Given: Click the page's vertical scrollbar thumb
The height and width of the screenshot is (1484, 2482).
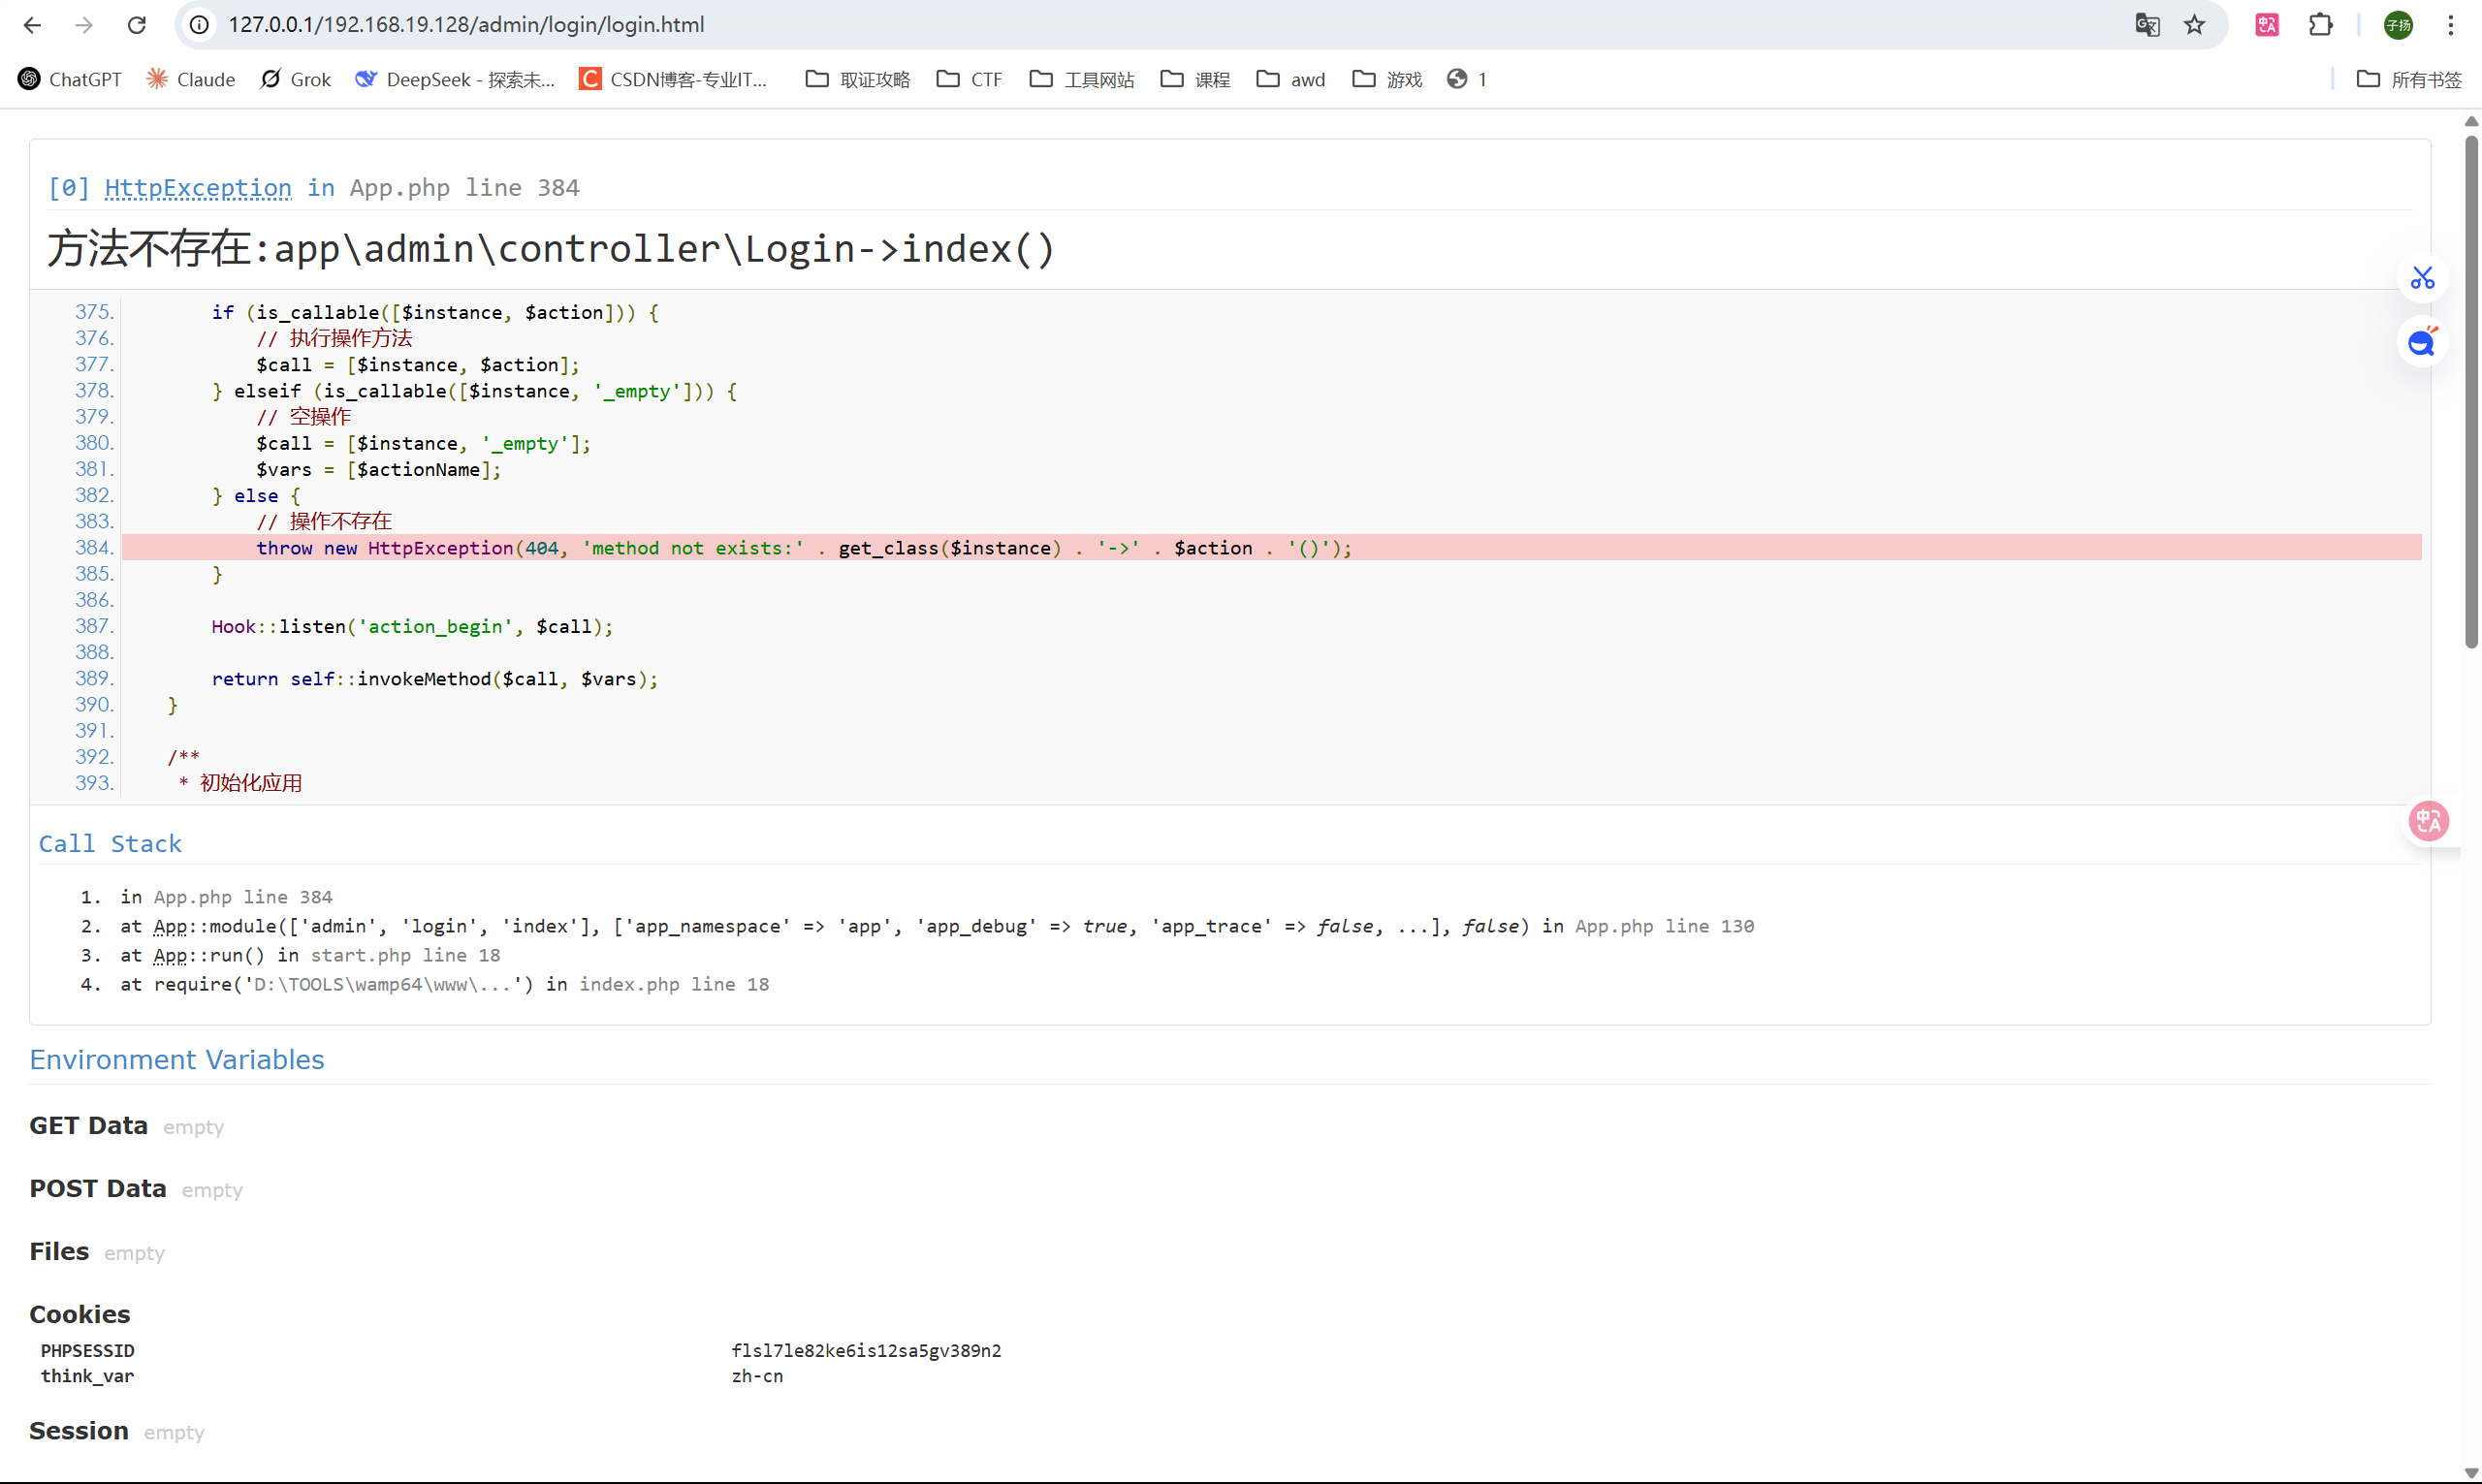Looking at the screenshot, I should tap(2471, 390).
